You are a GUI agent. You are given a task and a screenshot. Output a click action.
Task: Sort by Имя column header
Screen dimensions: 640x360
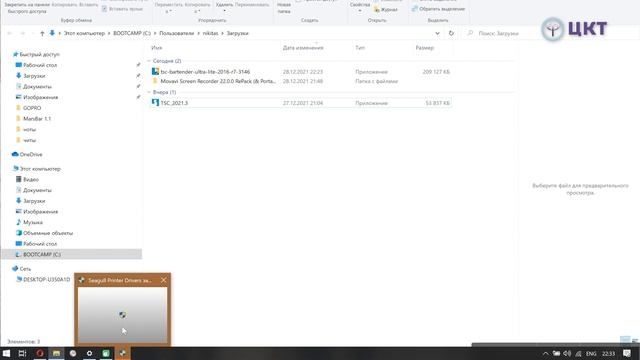point(157,48)
